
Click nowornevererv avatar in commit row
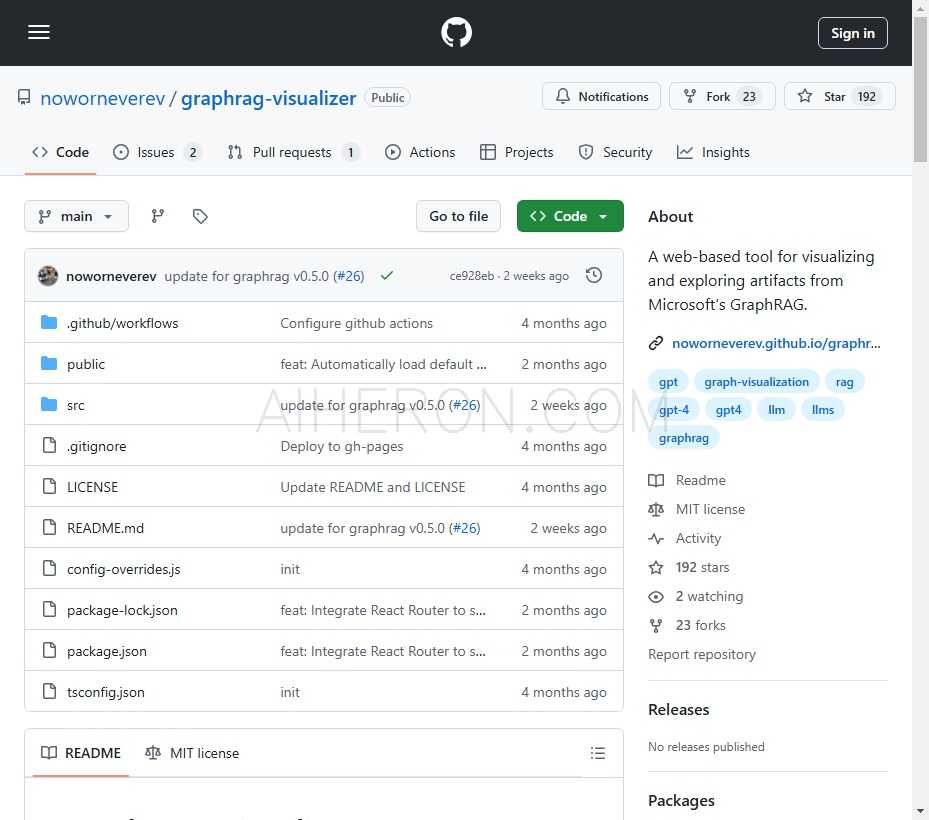click(48, 276)
